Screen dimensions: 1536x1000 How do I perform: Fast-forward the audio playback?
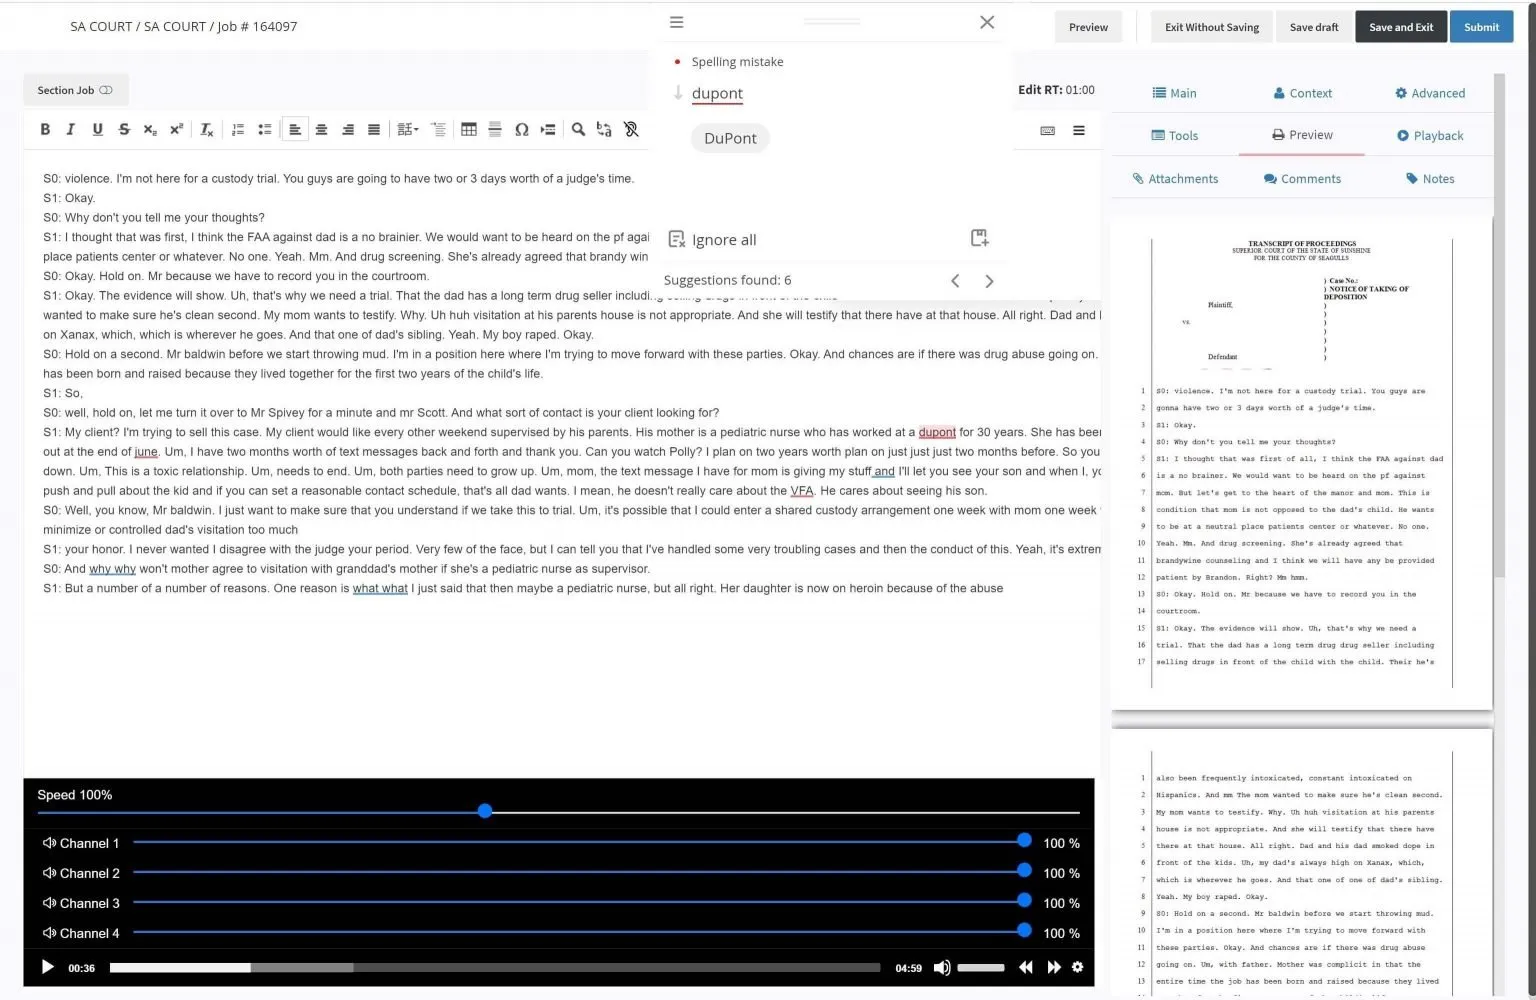point(1054,967)
